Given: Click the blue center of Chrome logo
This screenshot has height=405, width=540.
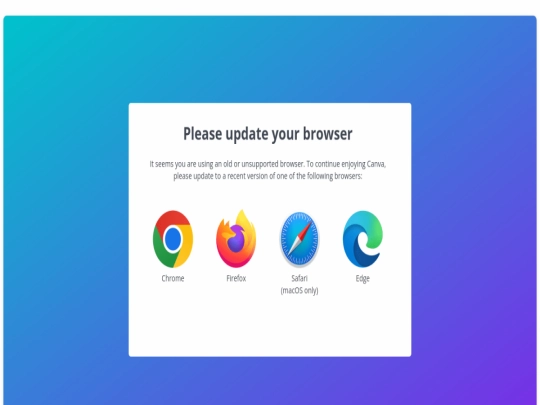Looking at the screenshot, I should (173, 239).
